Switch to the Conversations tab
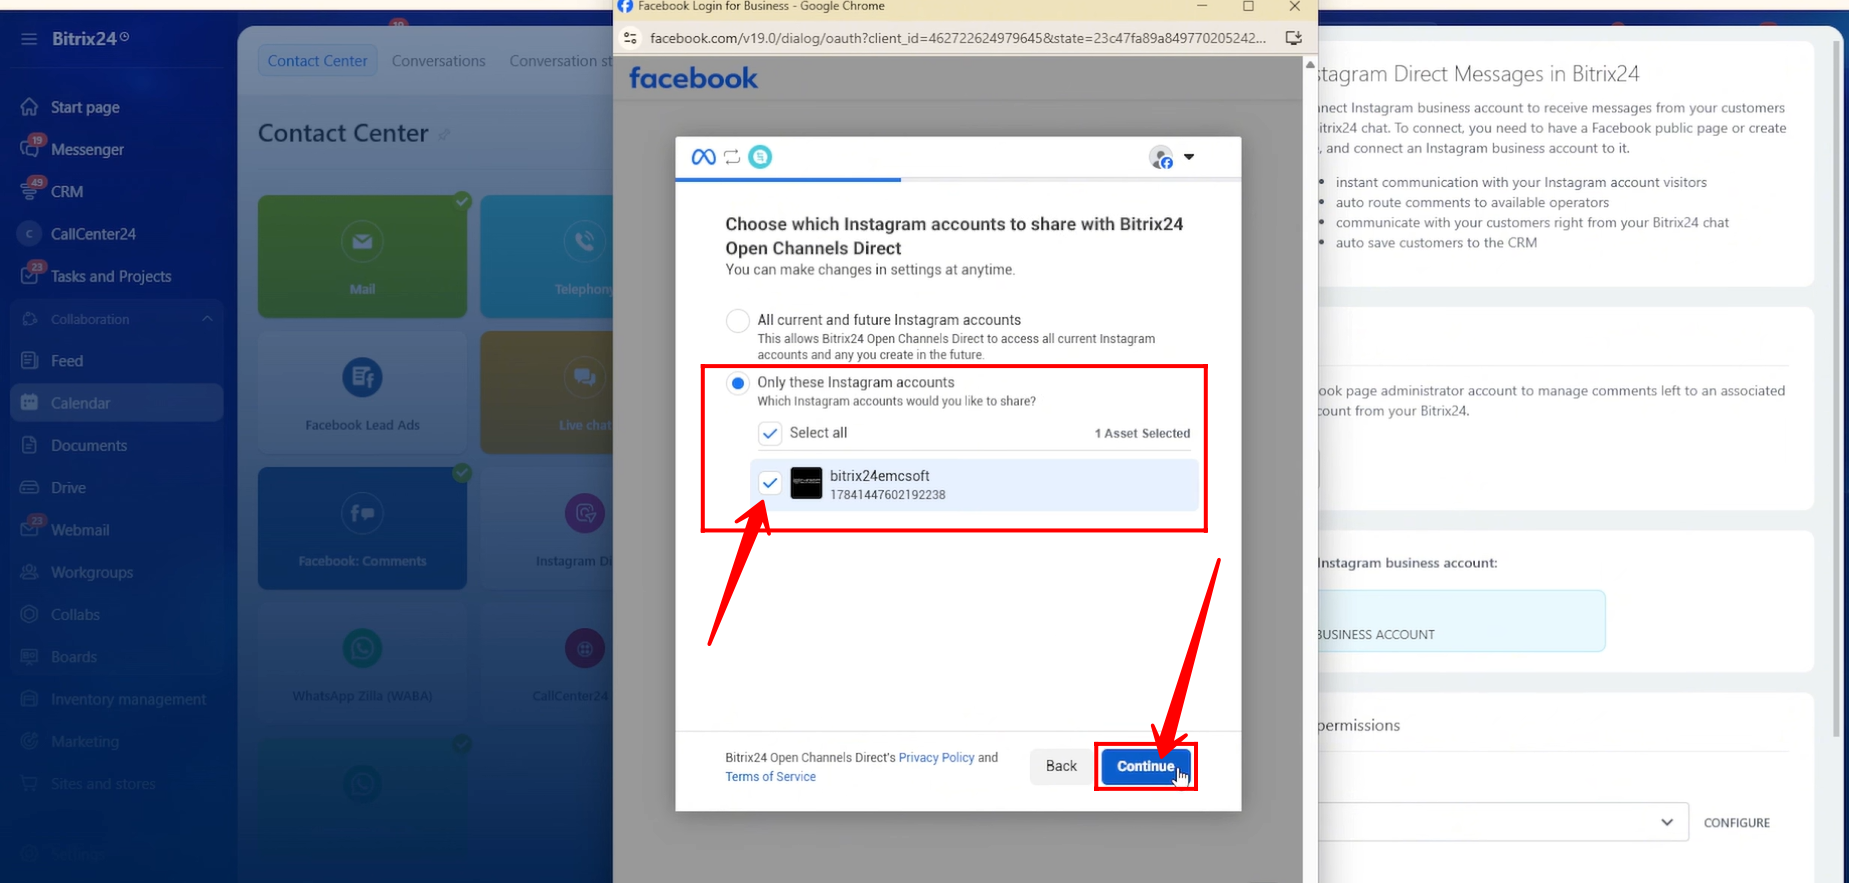This screenshot has height=883, width=1849. tap(438, 61)
